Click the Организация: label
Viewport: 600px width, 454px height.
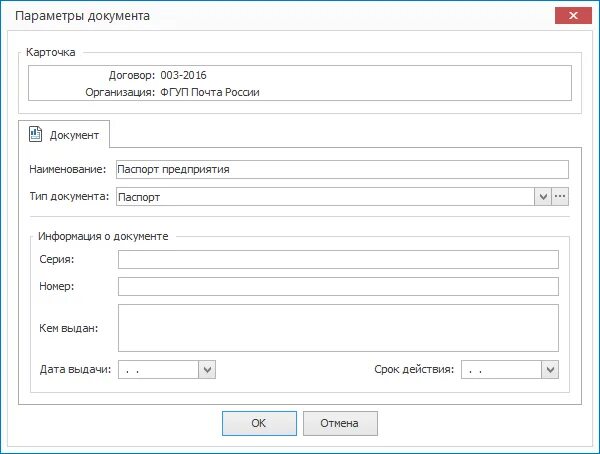click(120, 93)
